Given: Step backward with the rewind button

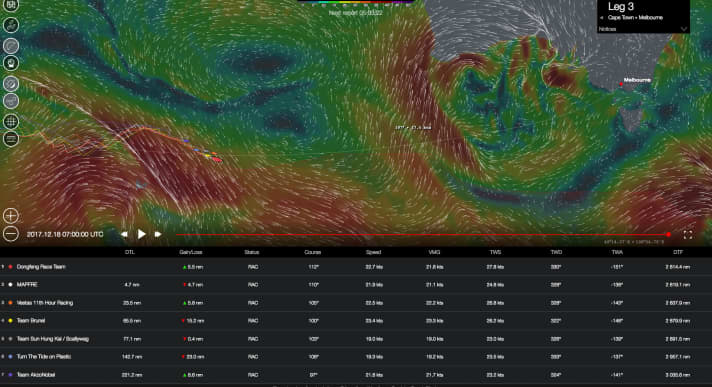Looking at the screenshot, I should coord(124,234).
